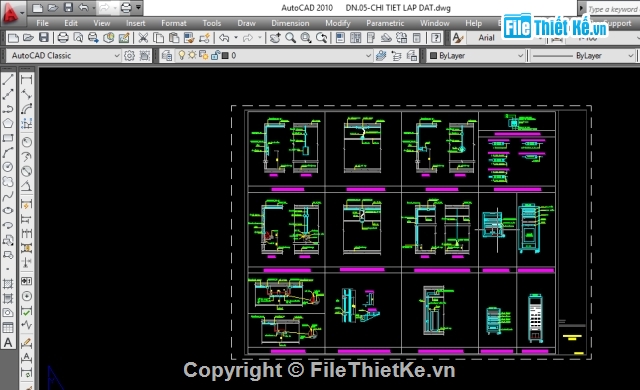The image size is (640, 390).
Task: Choose the Multiline Text tool
Action: (8, 343)
